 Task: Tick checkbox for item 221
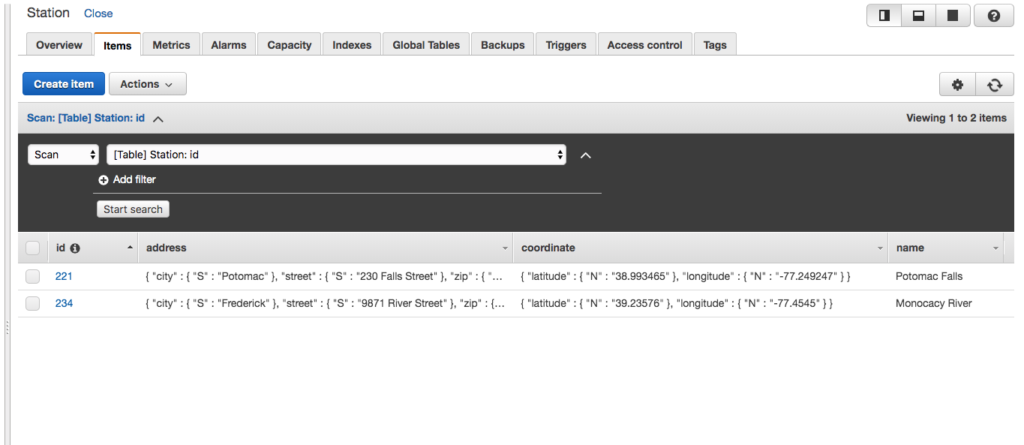click(33, 276)
